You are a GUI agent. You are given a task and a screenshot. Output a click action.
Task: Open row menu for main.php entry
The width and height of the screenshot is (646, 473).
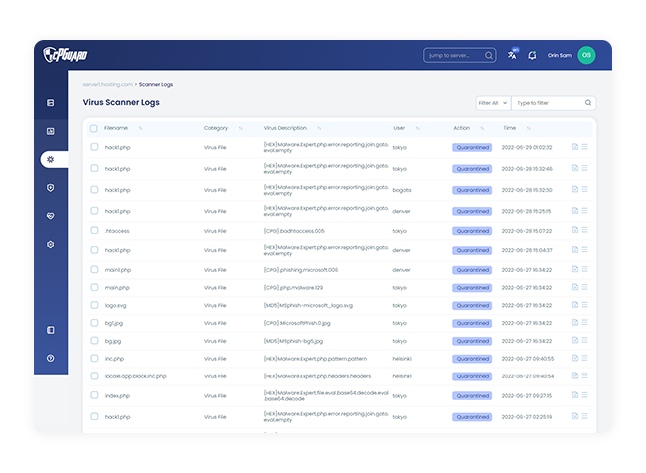584,287
